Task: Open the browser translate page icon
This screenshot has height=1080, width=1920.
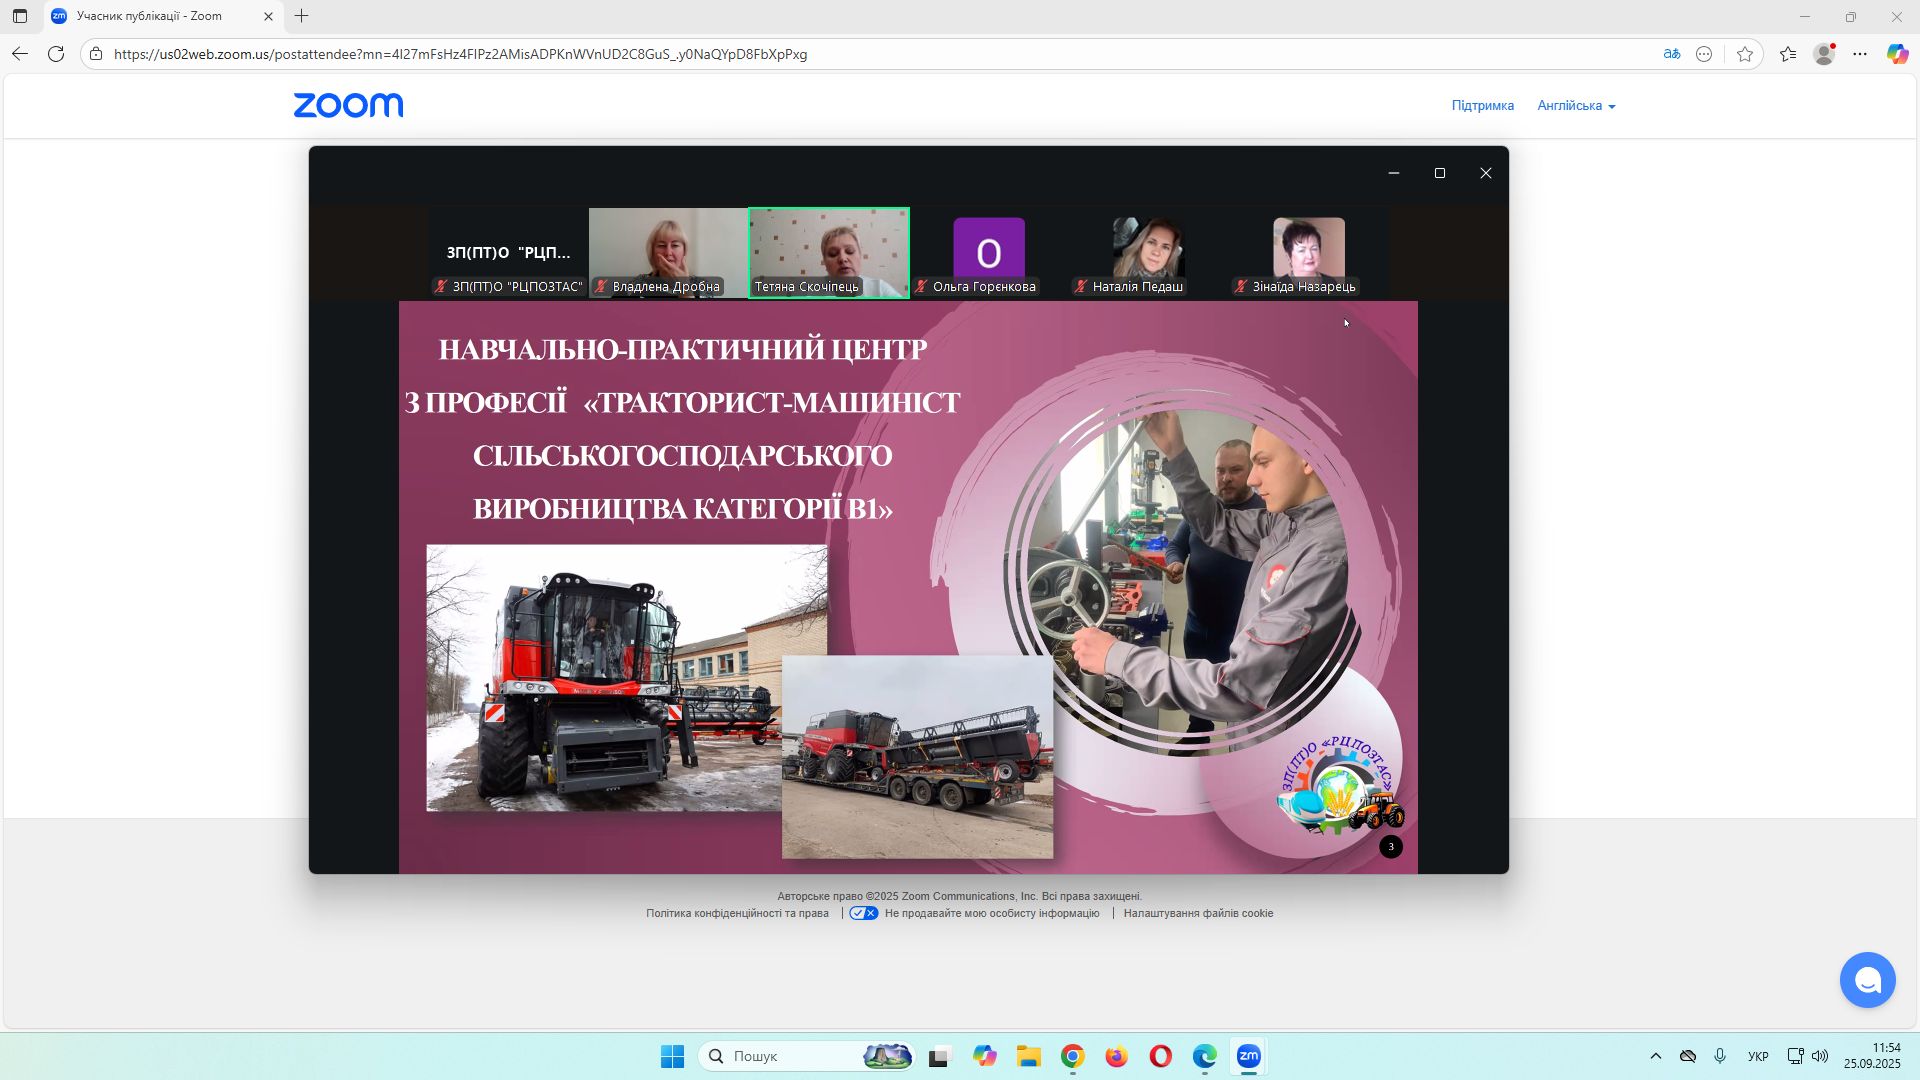Action: tap(1671, 54)
